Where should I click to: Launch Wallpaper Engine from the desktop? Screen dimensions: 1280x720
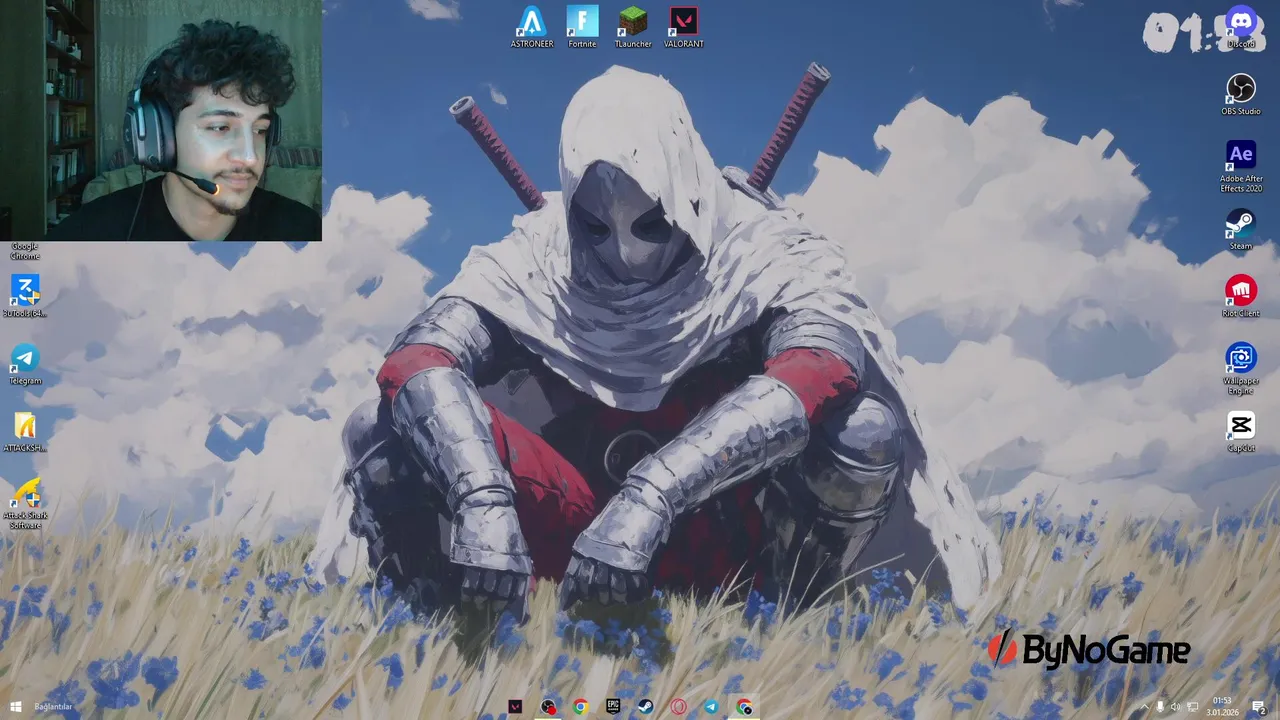(1241, 368)
